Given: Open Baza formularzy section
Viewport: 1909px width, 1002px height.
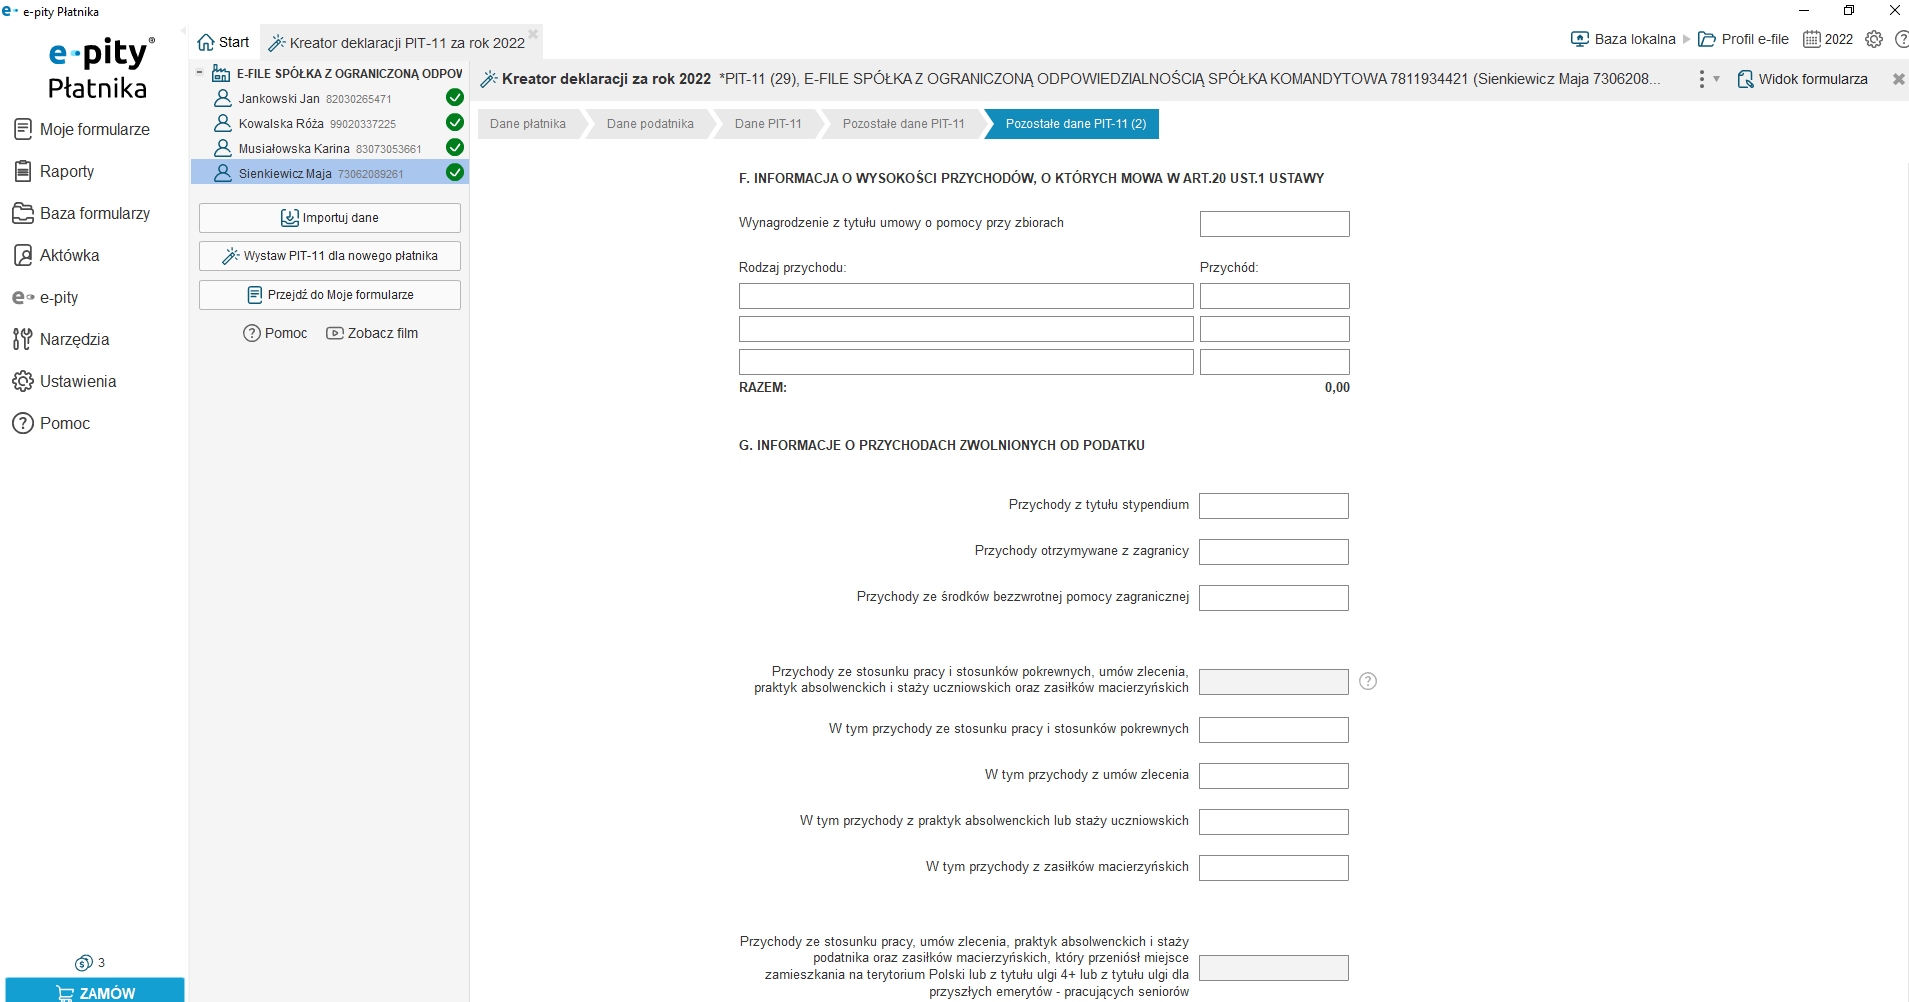Looking at the screenshot, I should (82, 213).
